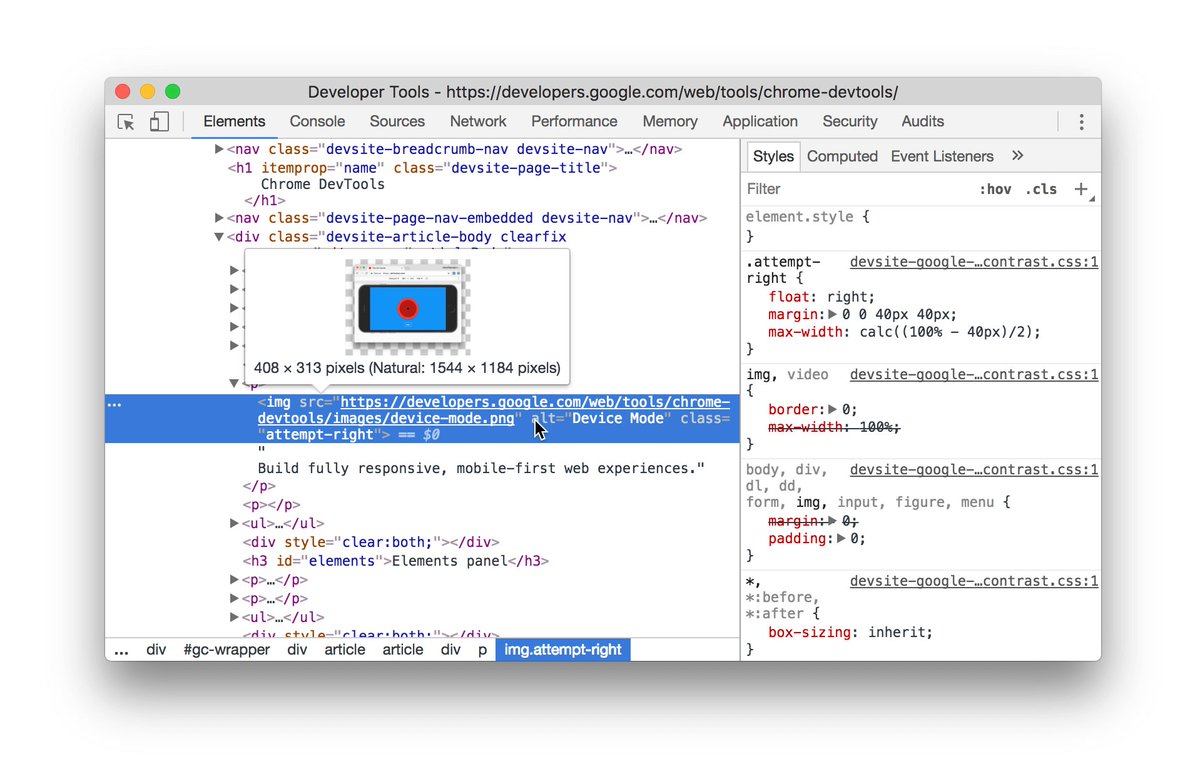Select the first article breadcrumb item
Viewport: 1200px width, 771px height.
click(x=344, y=650)
